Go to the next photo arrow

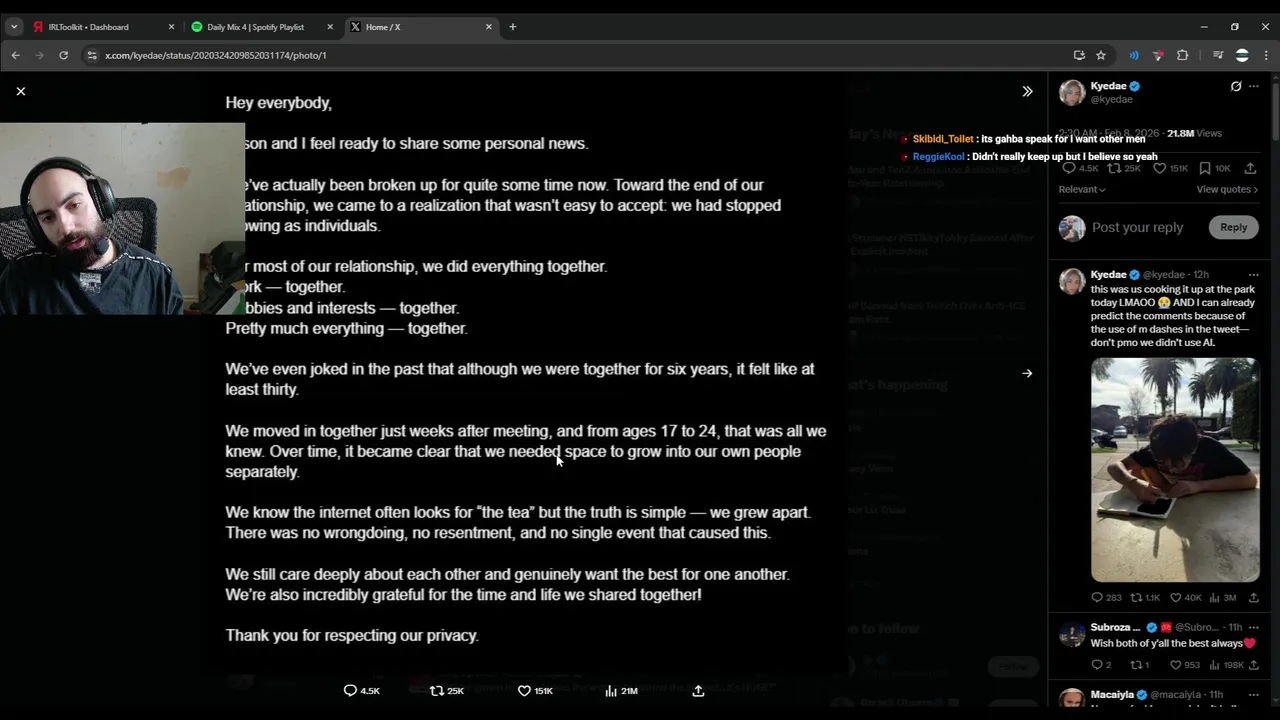point(1027,373)
